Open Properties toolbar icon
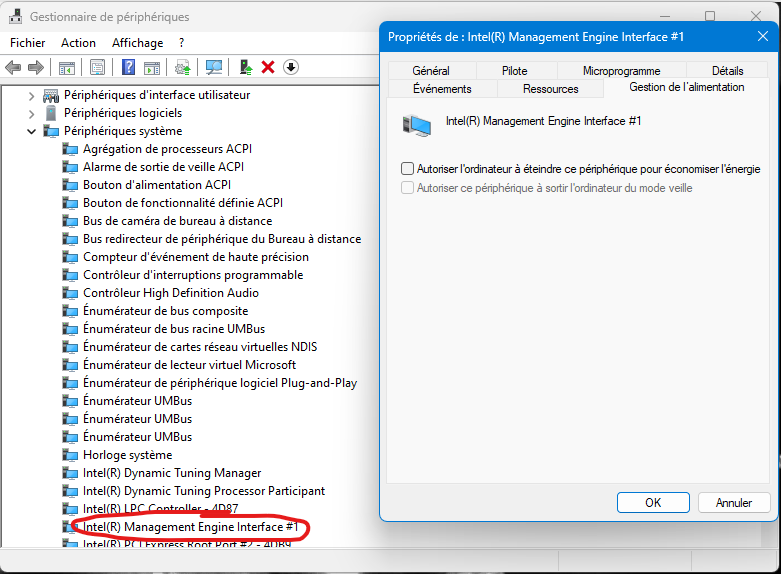The height and width of the screenshot is (574, 781). [x=98, y=67]
